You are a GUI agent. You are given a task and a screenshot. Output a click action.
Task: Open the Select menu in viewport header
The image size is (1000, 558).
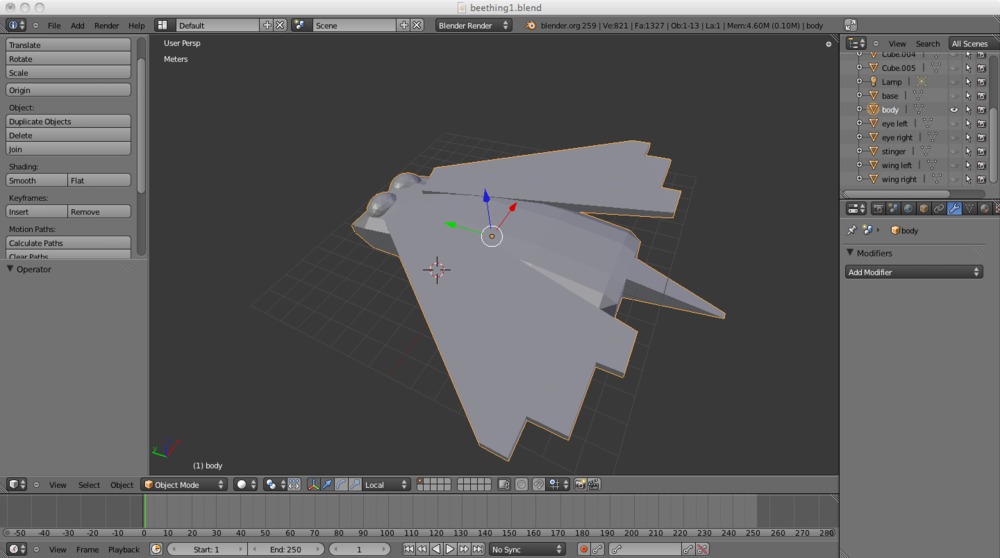pos(89,485)
